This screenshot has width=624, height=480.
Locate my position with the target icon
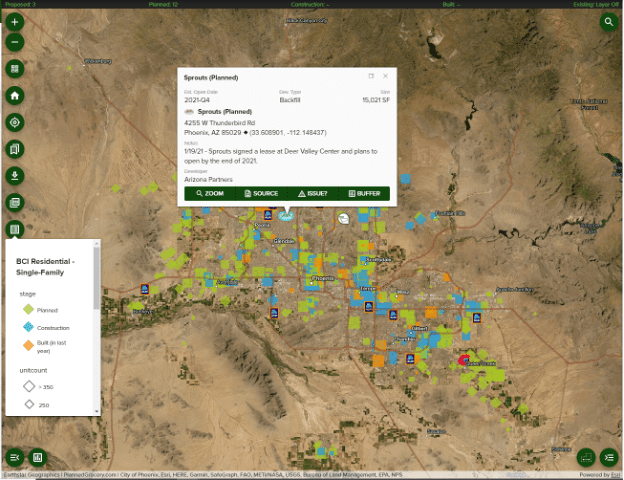pos(15,122)
